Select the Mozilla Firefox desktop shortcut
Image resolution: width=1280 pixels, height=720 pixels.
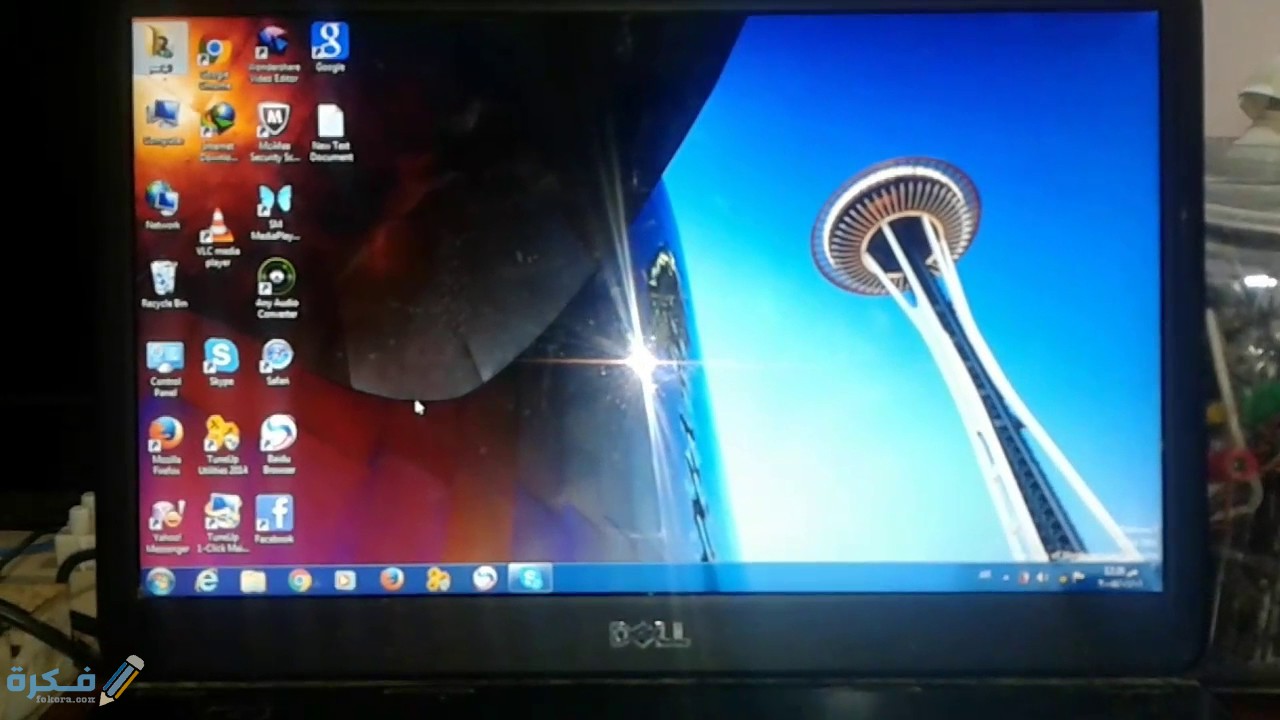pyautogui.click(x=166, y=436)
